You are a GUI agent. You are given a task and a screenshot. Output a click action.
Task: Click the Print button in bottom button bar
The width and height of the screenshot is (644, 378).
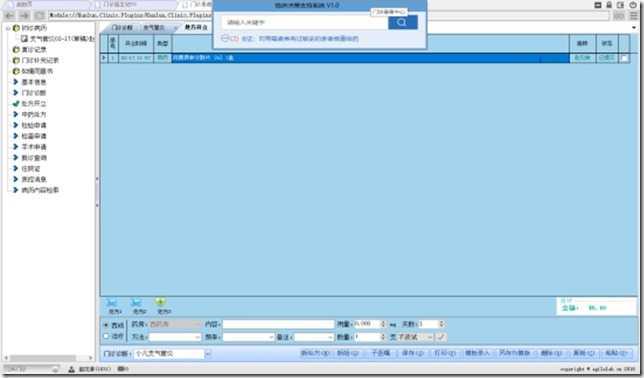[445, 353]
